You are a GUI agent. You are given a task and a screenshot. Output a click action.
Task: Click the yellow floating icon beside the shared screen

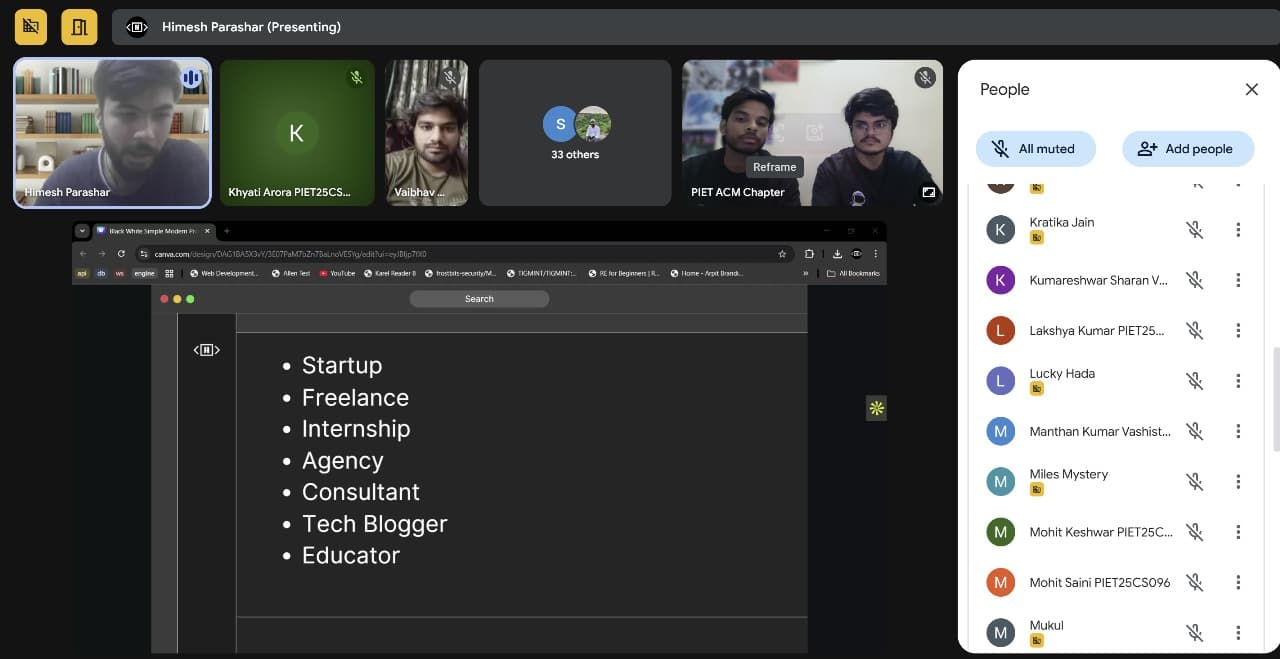pos(876,408)
